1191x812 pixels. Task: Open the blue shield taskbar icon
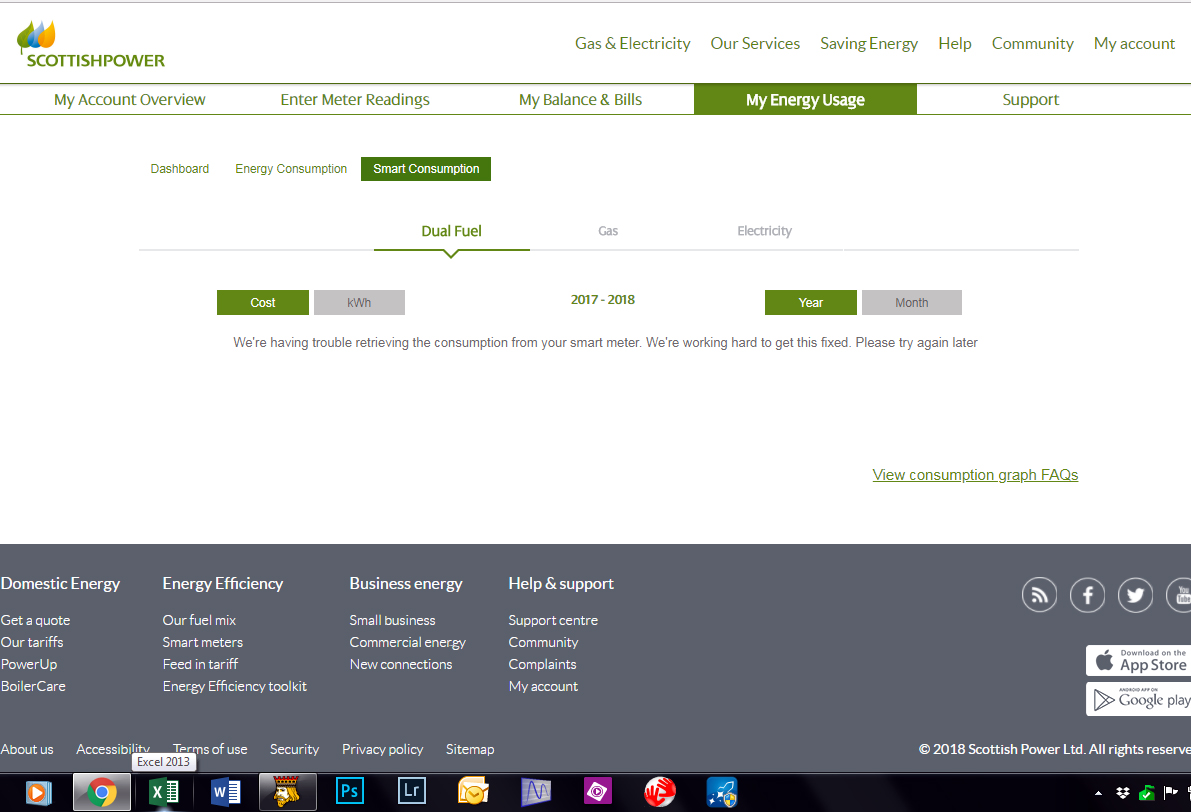(x=722, y=792)
